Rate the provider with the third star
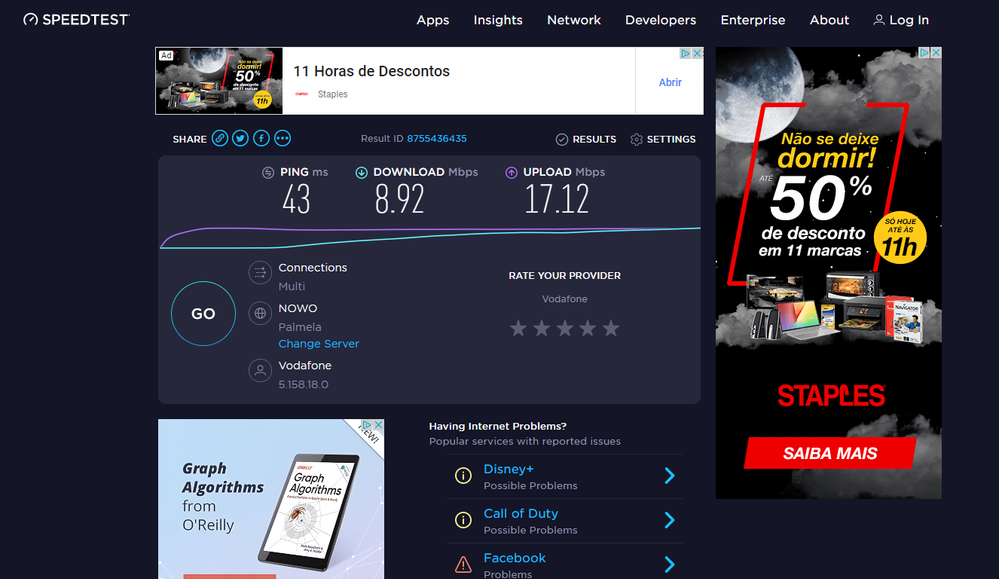Viewport: 999px width, 579px height. (x=564, y=328)
